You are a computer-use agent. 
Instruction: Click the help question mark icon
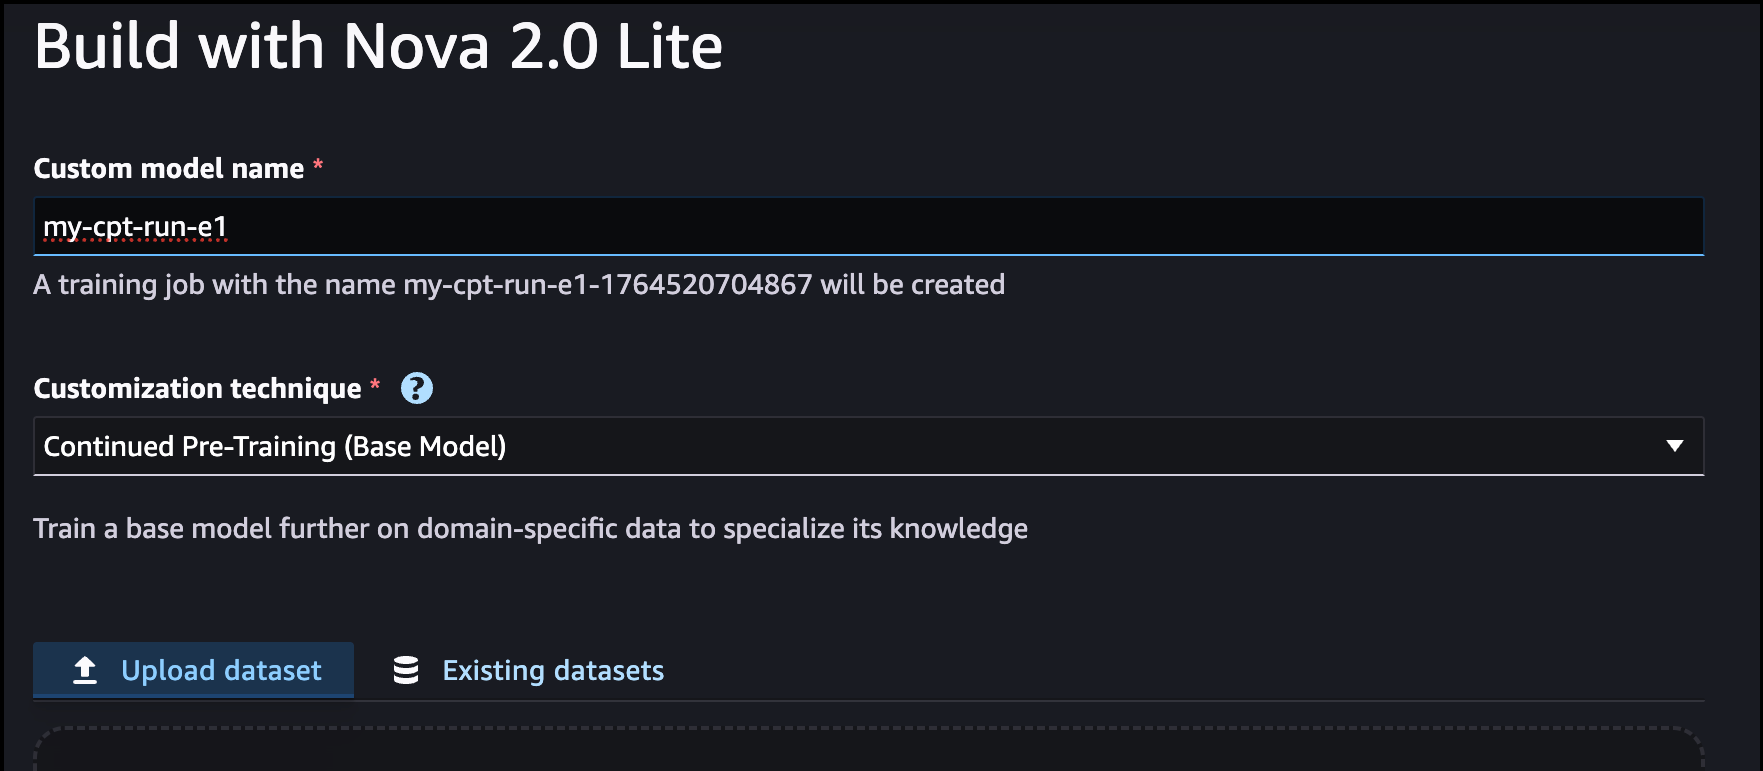click(x=417, y=388)
